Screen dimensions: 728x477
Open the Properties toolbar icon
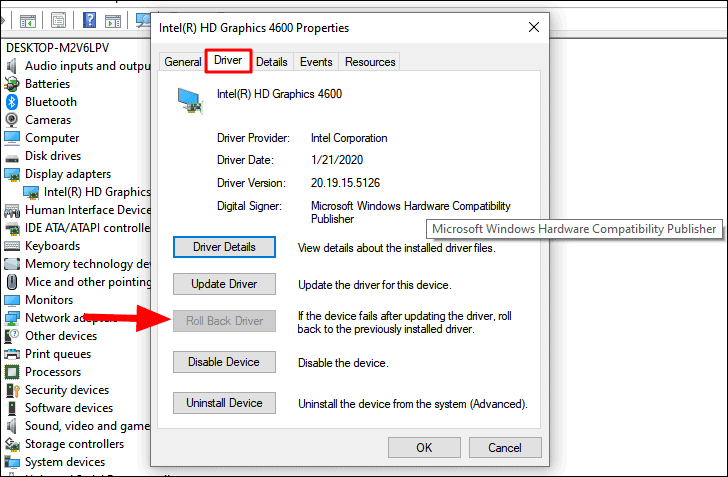58,20
